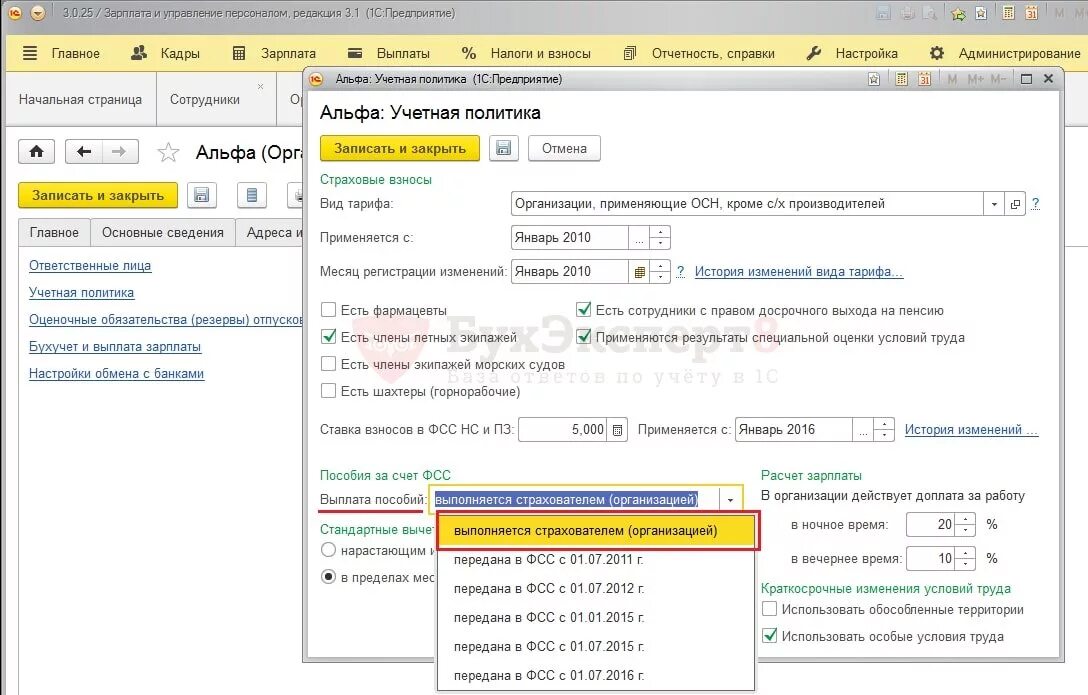
Task: Click the Применяется с Январь 2010 stepper arrows
Action: (x=661, y=238)
